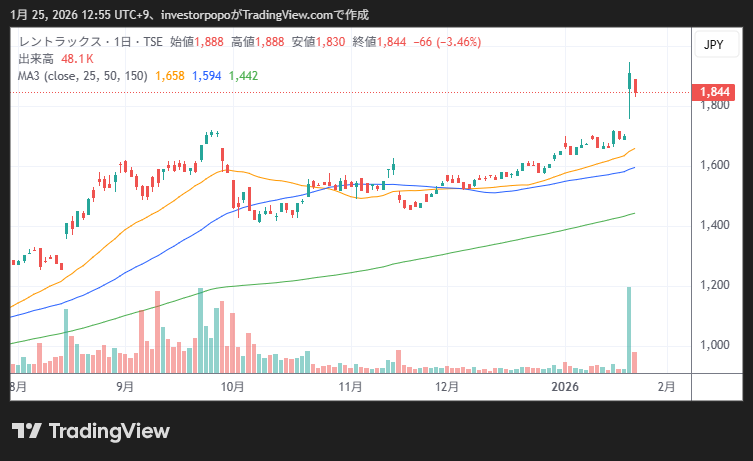
Task: Click the TradingView wordmark text
Action: click(x=108, y=431)
